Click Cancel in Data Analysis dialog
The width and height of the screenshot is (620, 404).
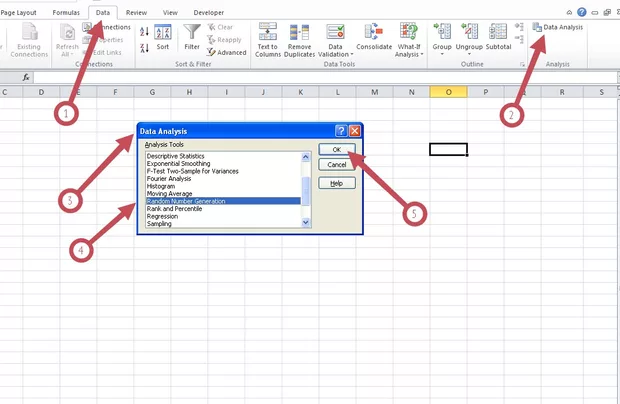pos(337,165)
